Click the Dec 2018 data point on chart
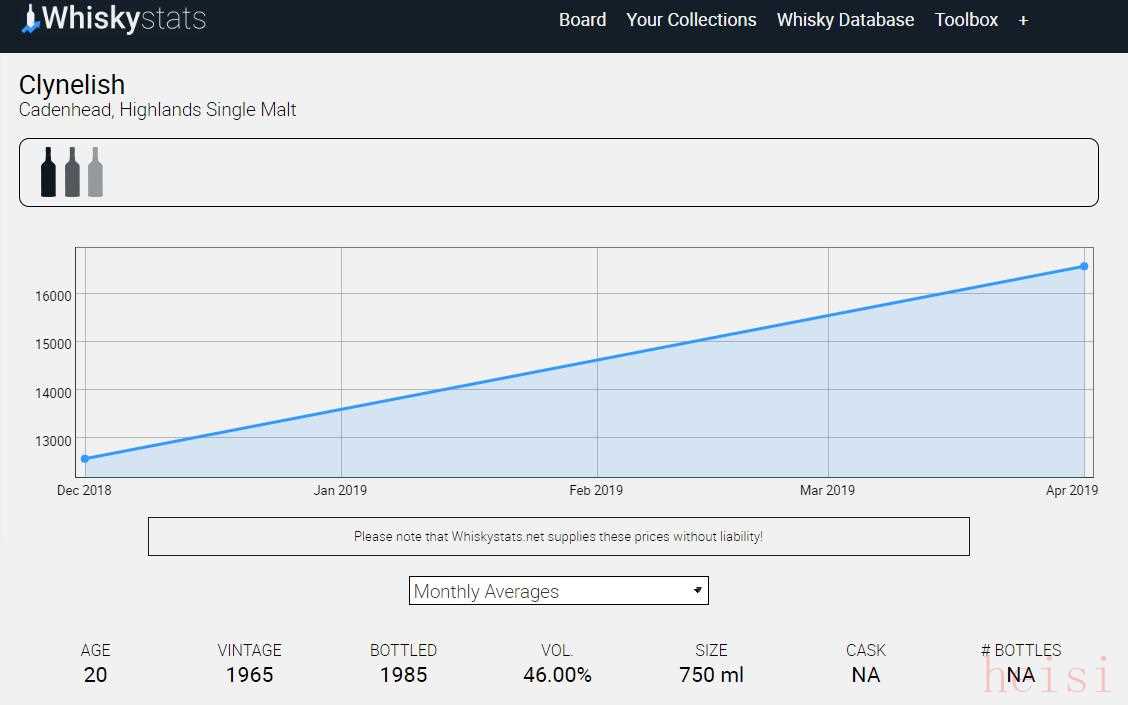The image size is (1128, 705). [x=85, y=459]
